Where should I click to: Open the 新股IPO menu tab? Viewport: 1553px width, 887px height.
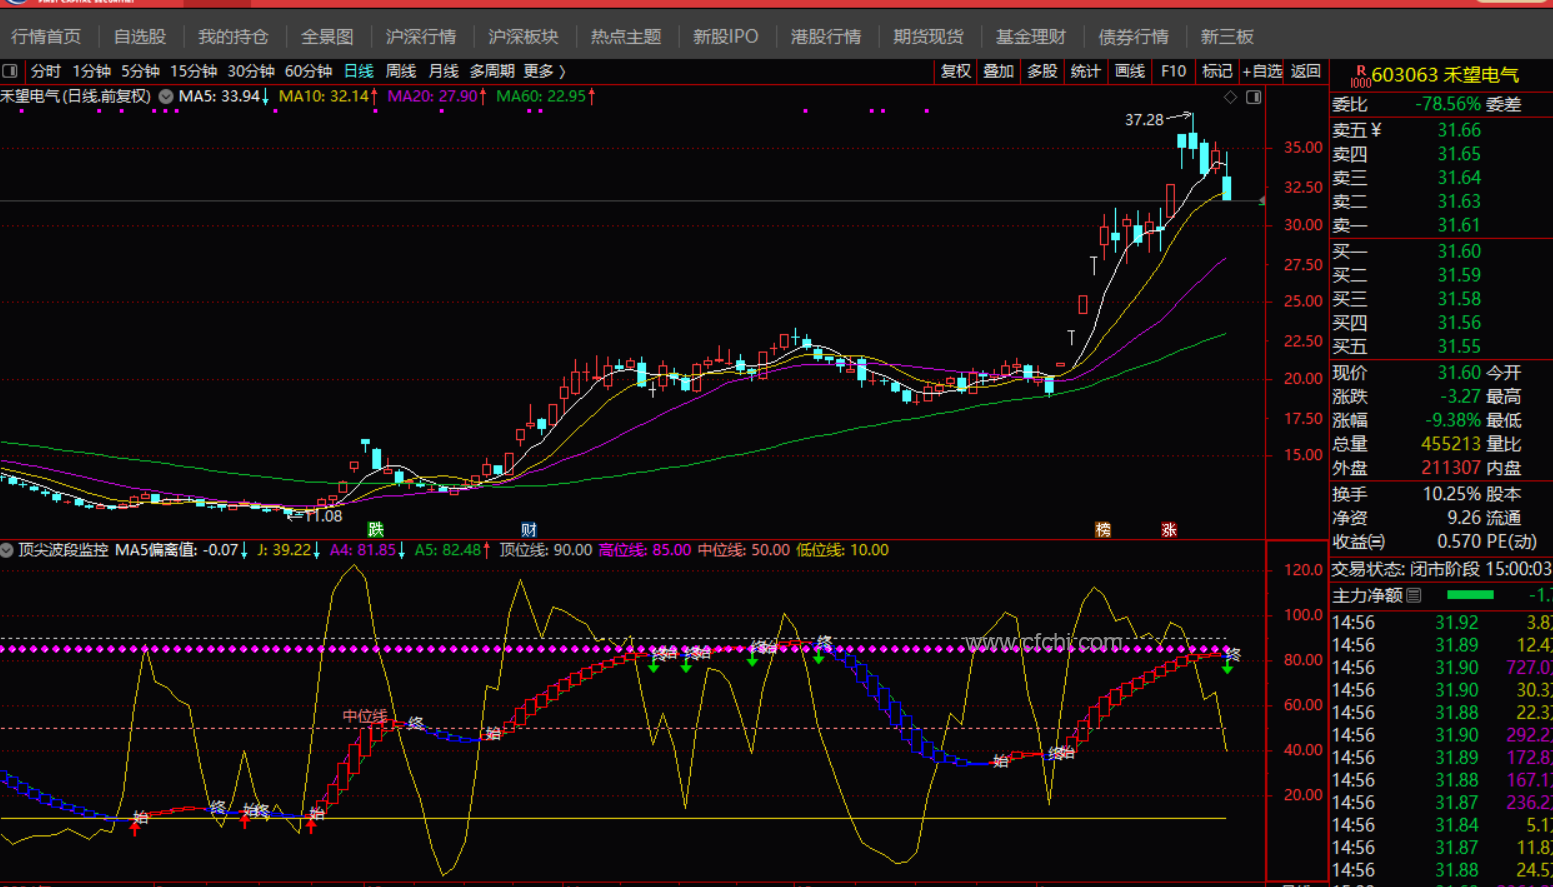coord(725,37)
